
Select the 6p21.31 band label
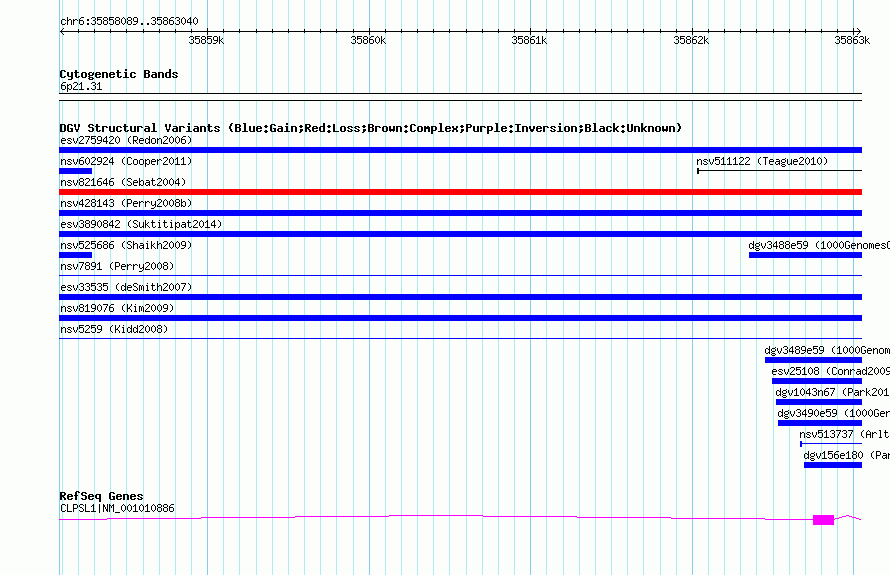pos(81,86)
